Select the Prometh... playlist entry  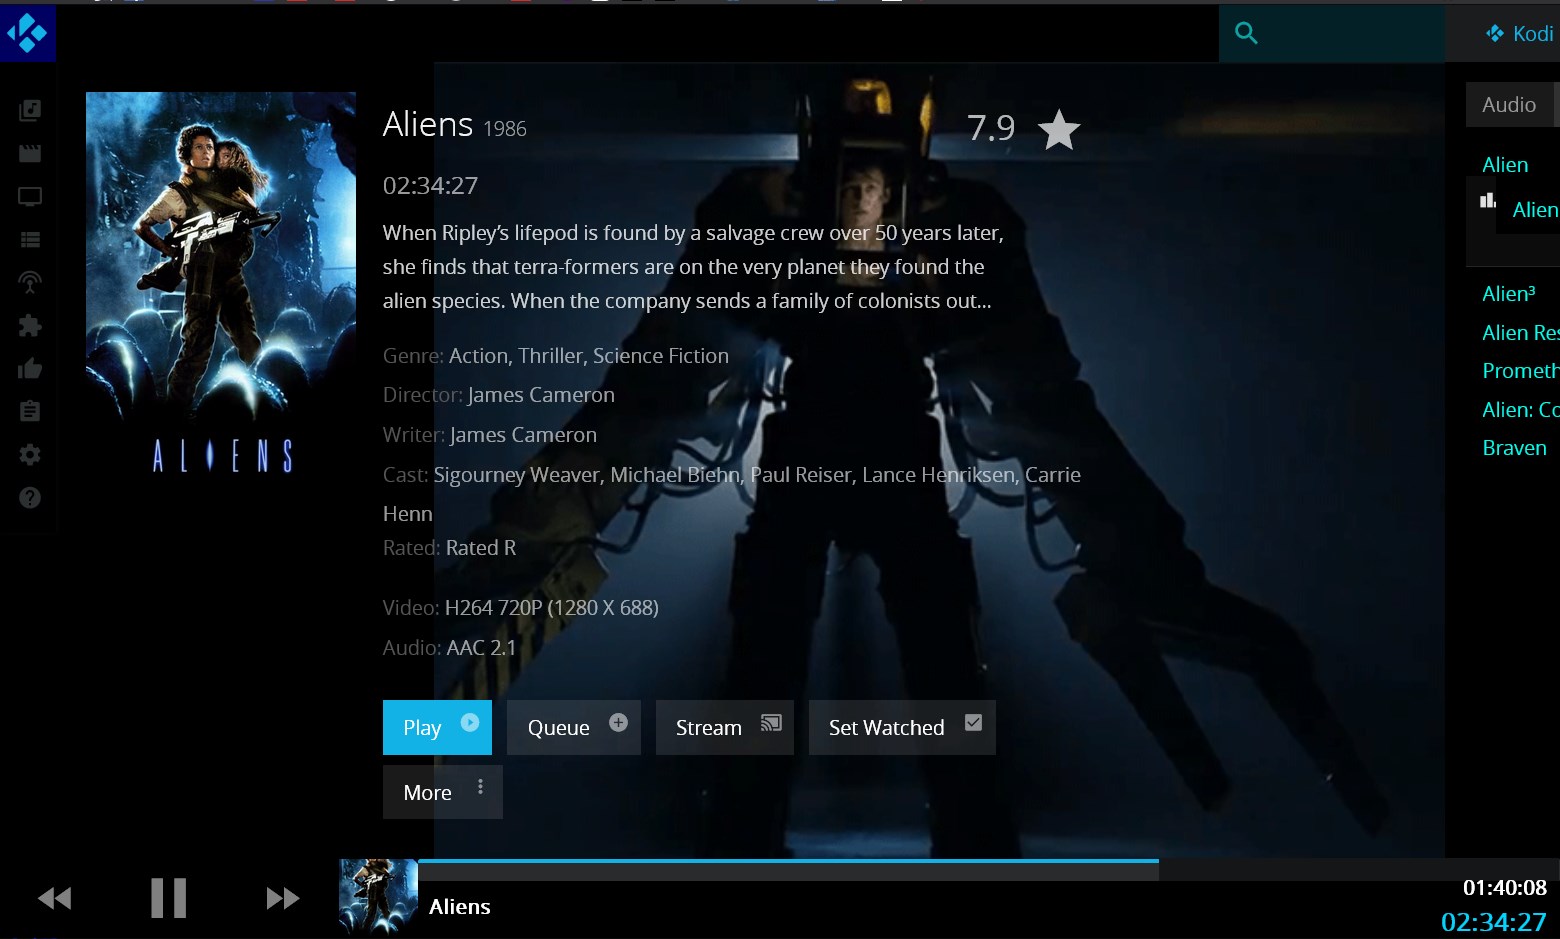(1520, 370)
